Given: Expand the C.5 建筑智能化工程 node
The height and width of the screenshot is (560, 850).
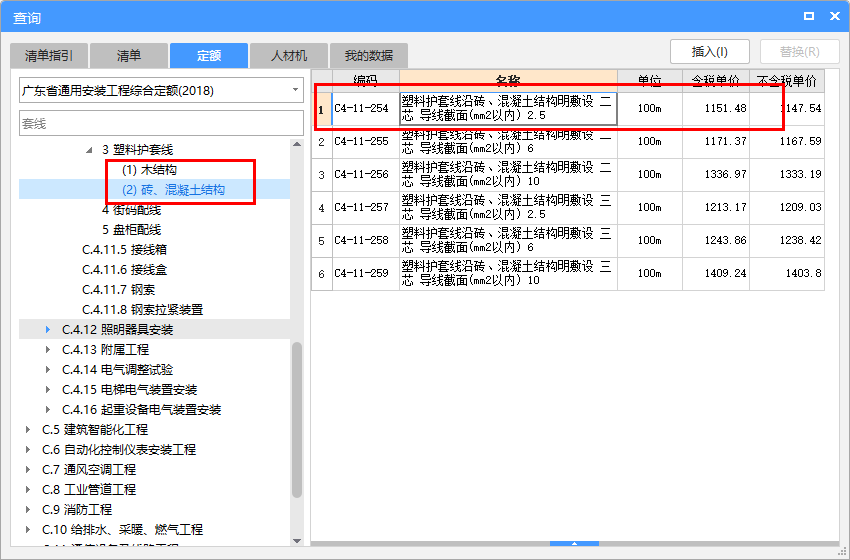Looking at the screenshot, I should coord(28,430).
